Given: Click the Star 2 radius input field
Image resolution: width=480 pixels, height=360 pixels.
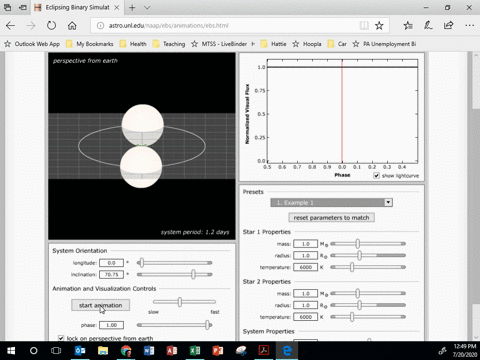Looking at the screenshot, I should click(x=306, y=305).
